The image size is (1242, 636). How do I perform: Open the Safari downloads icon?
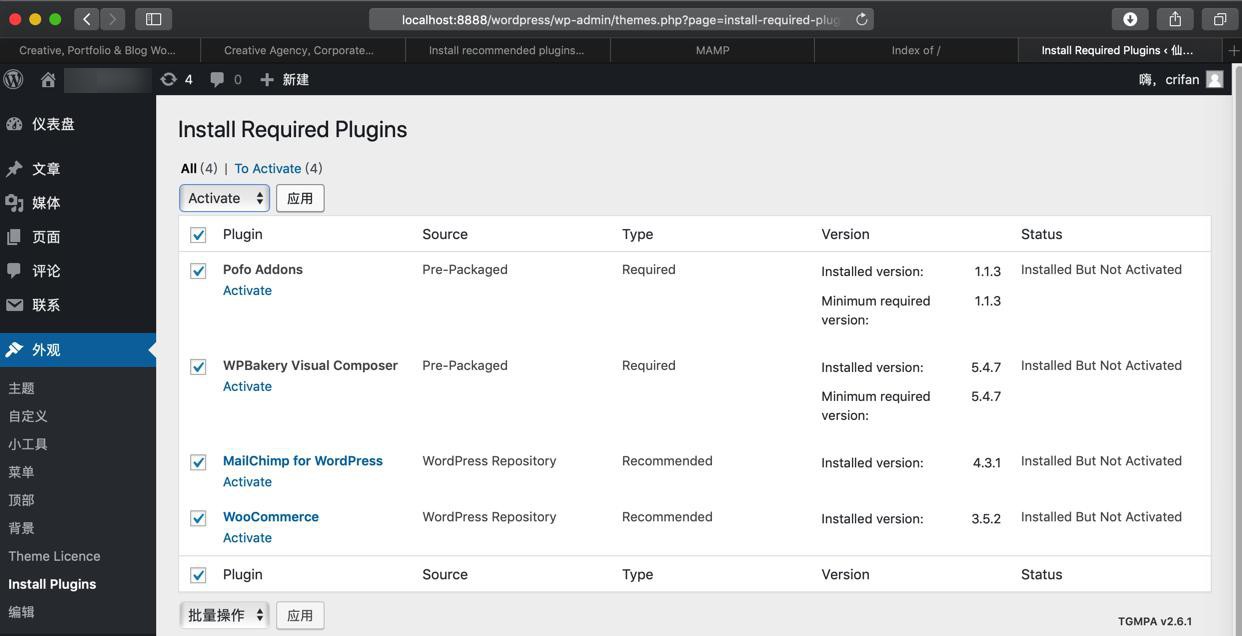[x=1130, y=19]
